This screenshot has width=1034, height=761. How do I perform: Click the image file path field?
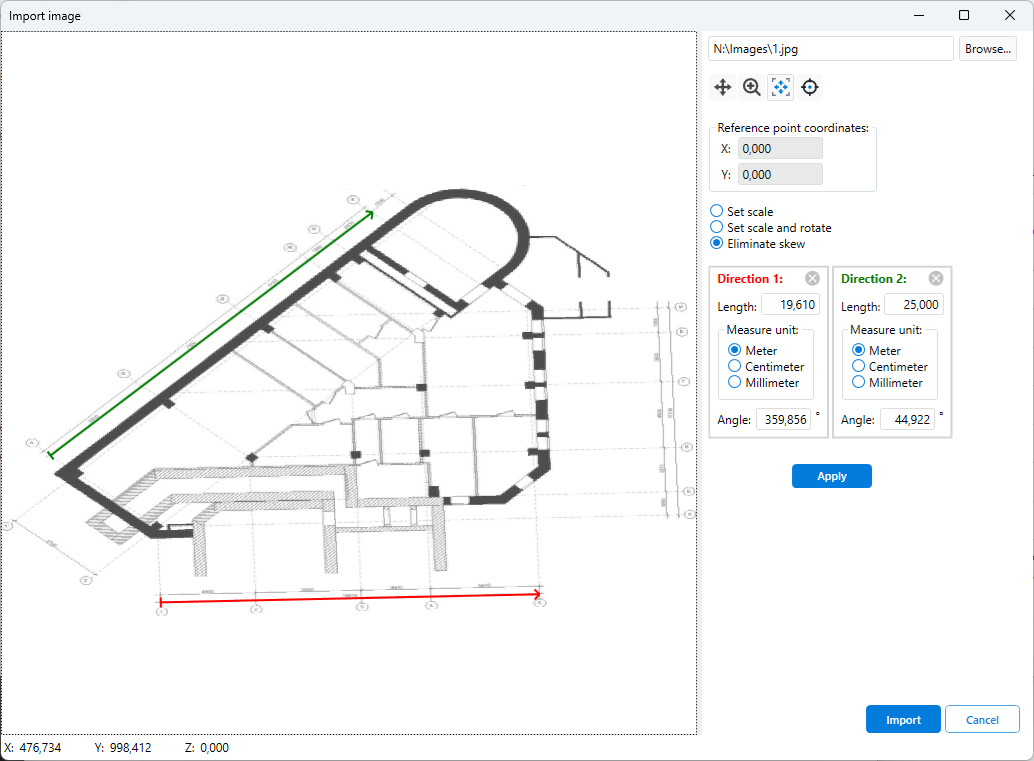830,48
